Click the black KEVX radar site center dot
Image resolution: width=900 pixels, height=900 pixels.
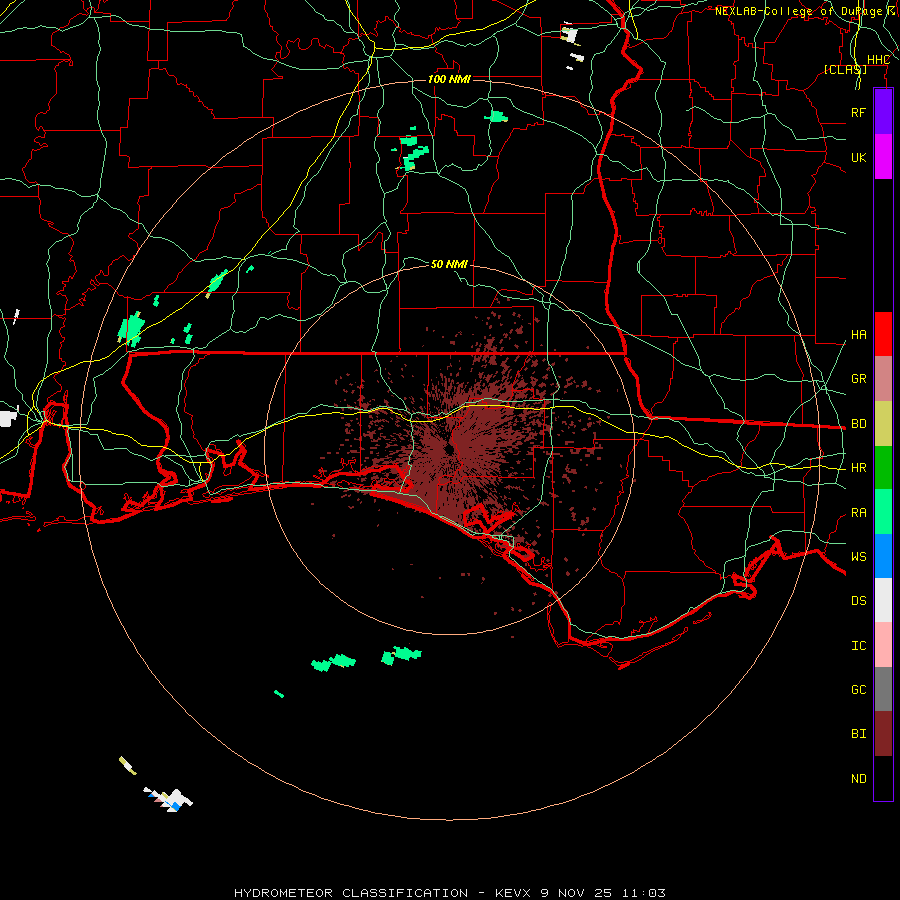[x=449, y=448]
